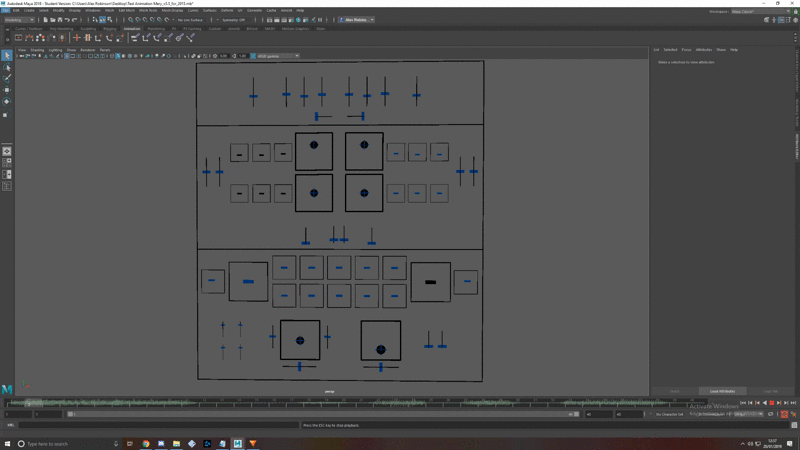Open Attribute Editor Focus menu

[686, 50]
